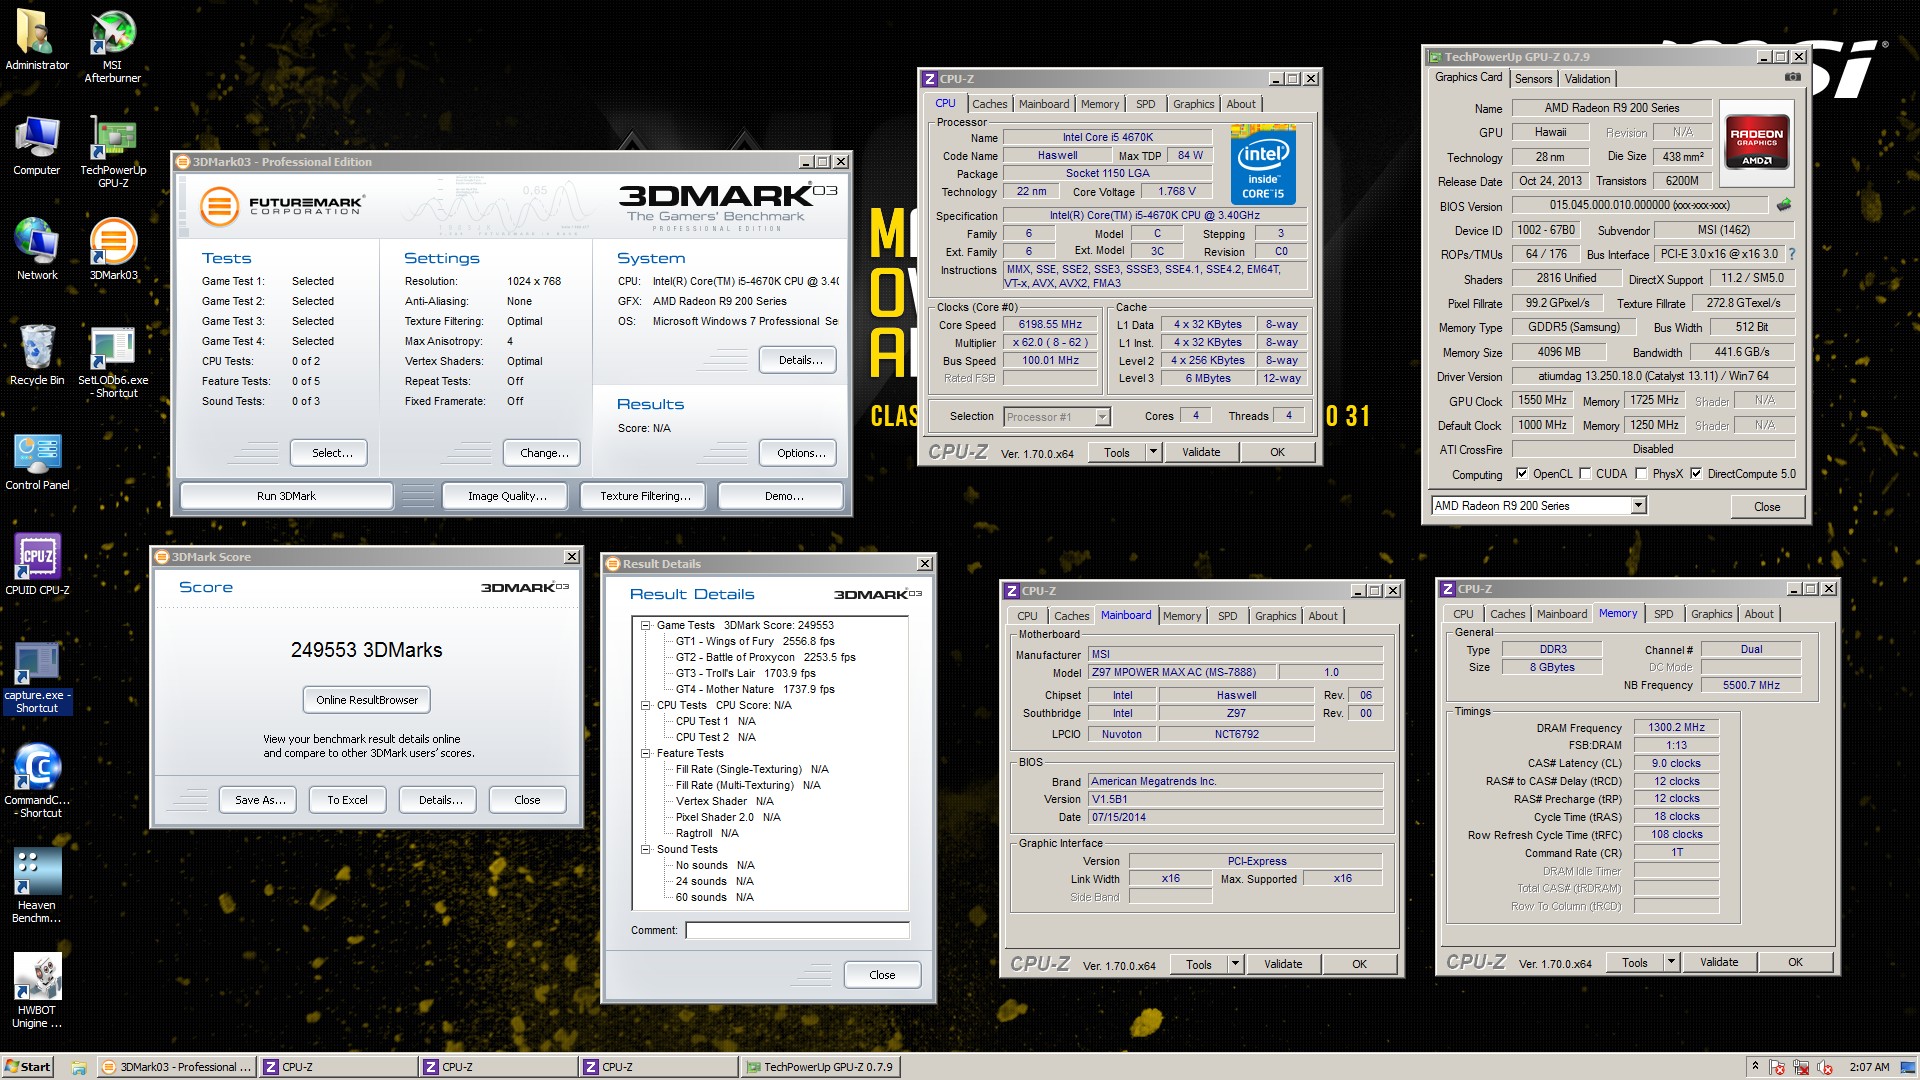This screenshot has width=1920, height=1080.
Task: Open Graphics tab in CPU-Z Memory window
Action: click(1711, 614)
